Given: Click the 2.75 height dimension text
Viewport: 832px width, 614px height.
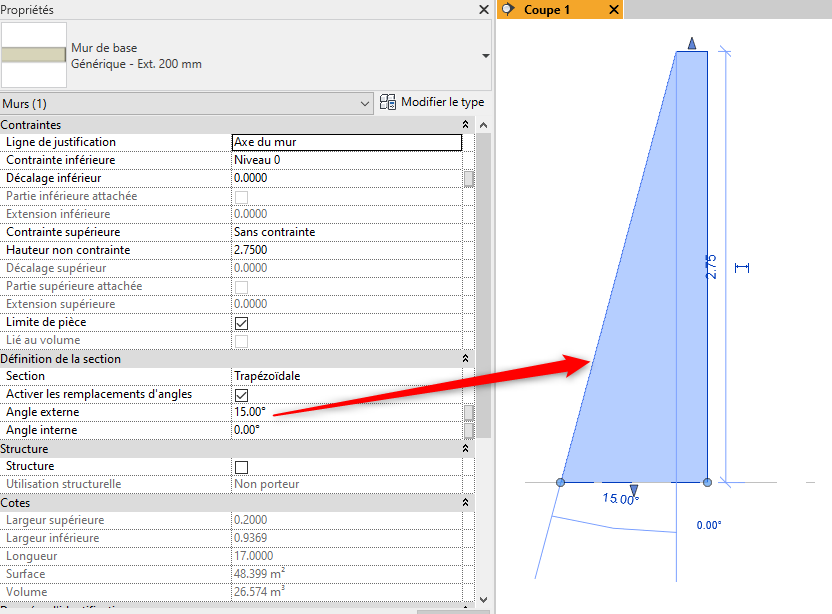Looking at the screenshot, I should click(x=711, y=266).
